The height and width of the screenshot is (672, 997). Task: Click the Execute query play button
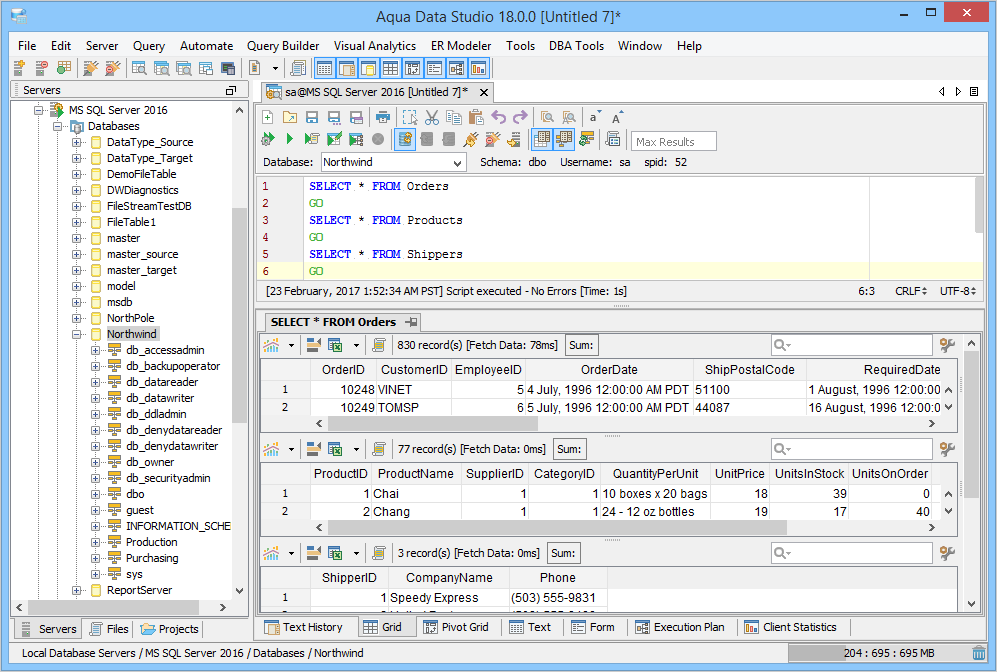point(290,140)
